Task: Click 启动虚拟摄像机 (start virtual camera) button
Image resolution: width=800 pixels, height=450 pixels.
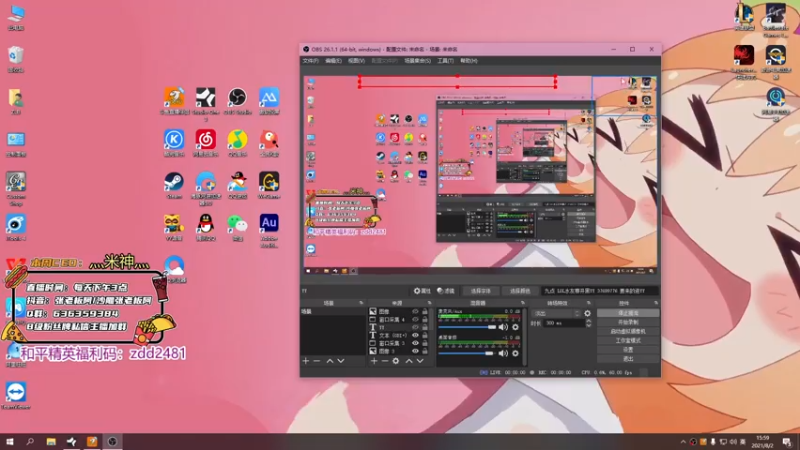Action: click(x=628, y=332)
